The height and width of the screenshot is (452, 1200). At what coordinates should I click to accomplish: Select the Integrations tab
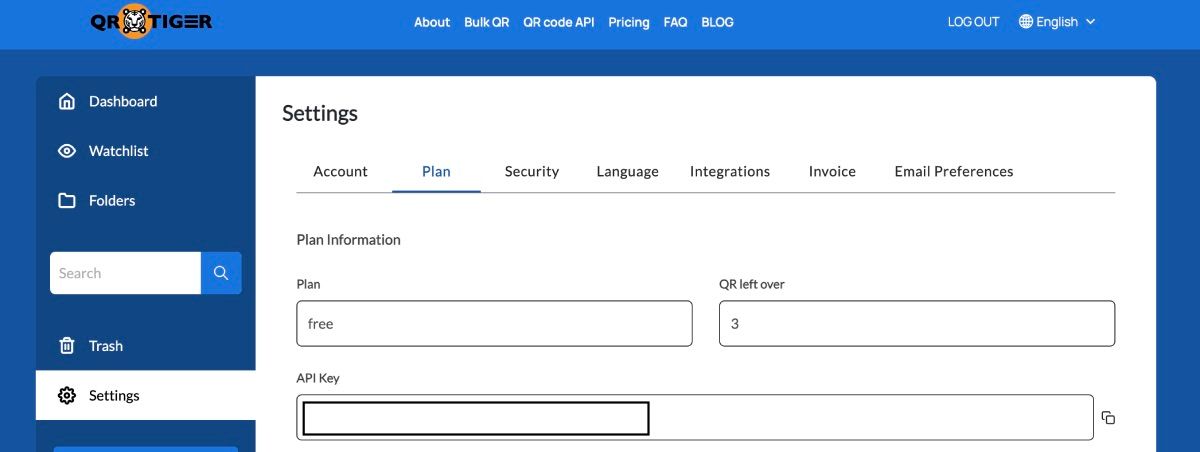coord(729,172)
